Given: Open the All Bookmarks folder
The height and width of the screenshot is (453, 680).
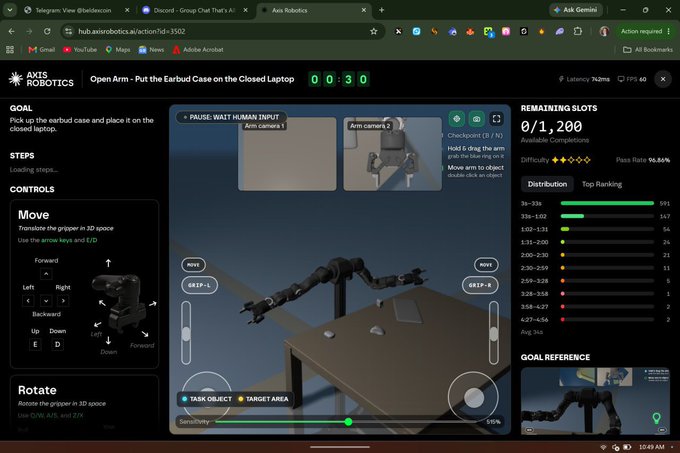Looking at the screenshot, I should tap(647, 49).
